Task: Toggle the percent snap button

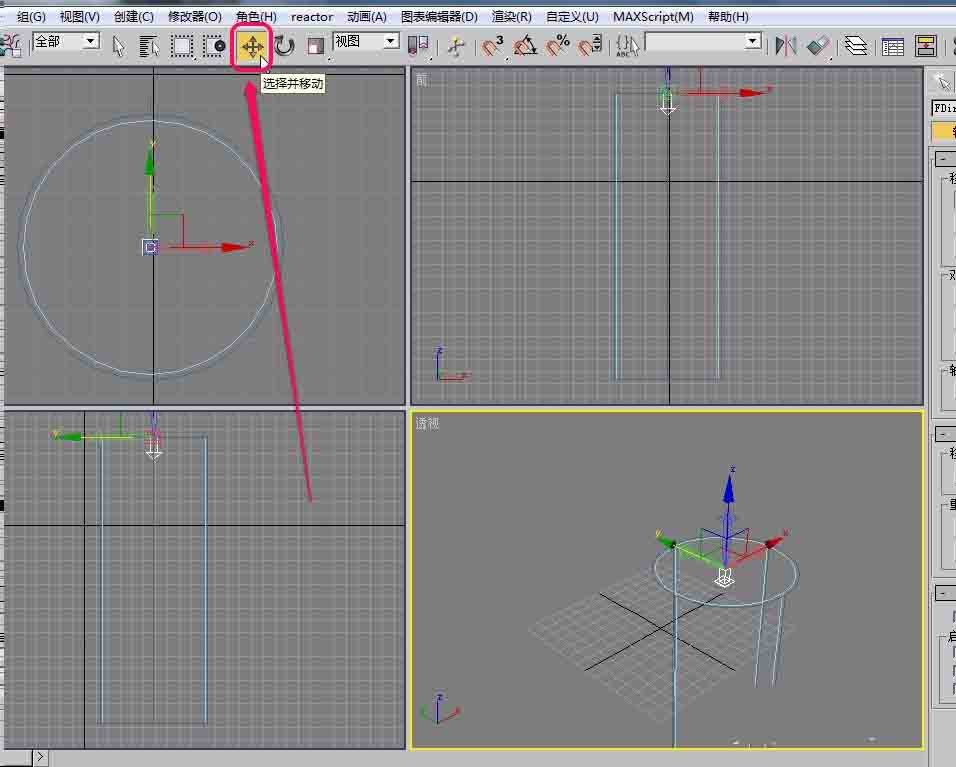Action: click(558, 46)
